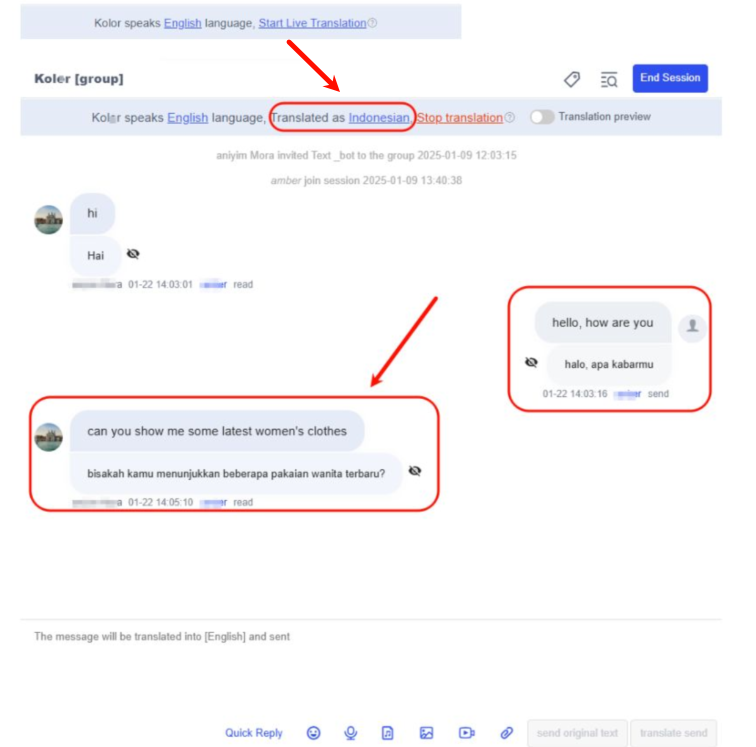This screenshot has height=747, width=756.
Task: Click the End Session button
Action: (670, 78)
